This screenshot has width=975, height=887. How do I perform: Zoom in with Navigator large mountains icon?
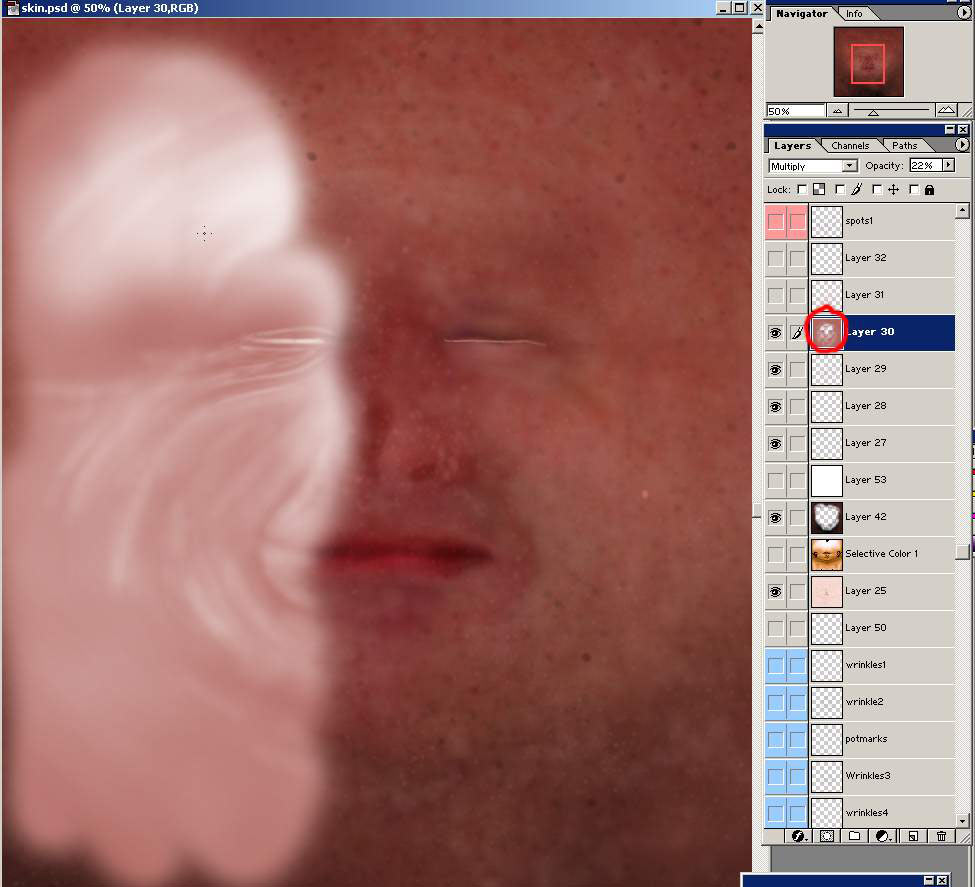(x=946, y=110)
